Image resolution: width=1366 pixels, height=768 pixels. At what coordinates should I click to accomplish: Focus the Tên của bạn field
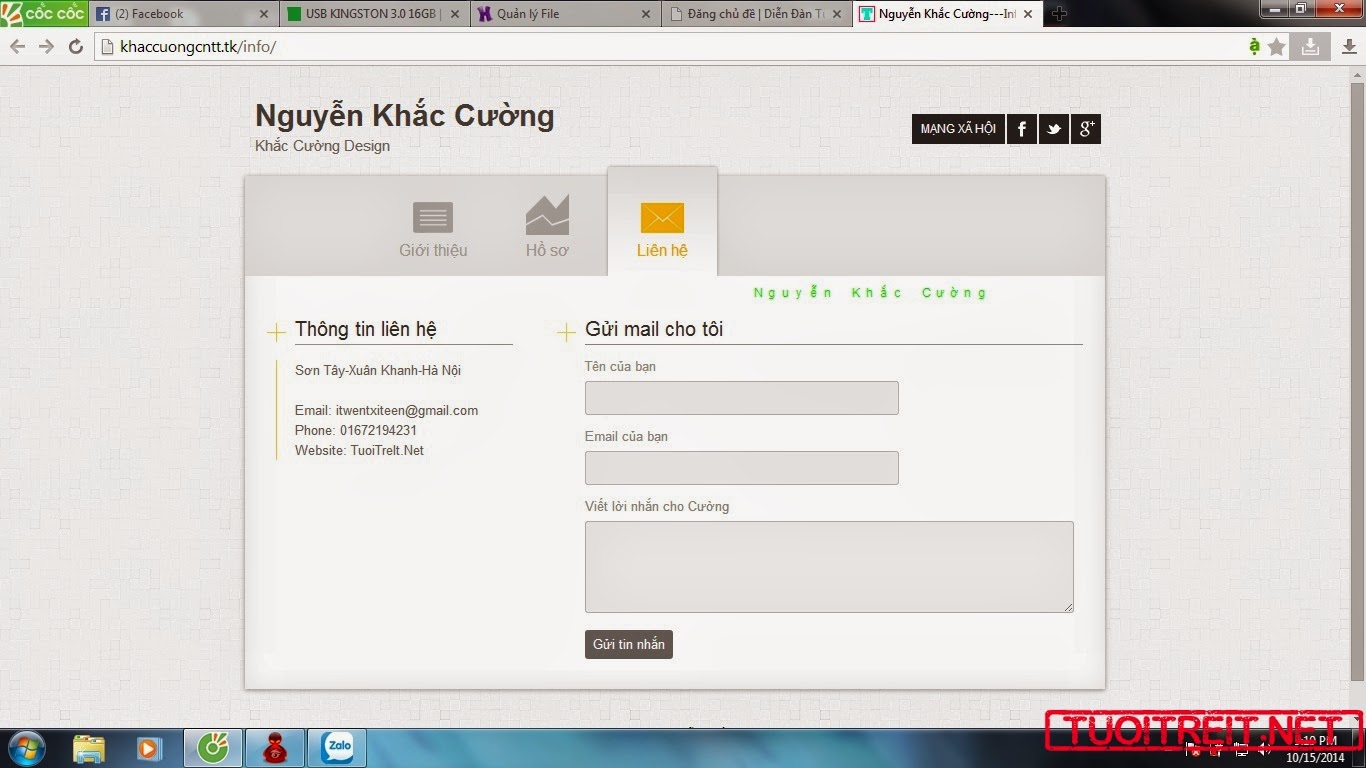pyautogui.click(x=741, y=398)
